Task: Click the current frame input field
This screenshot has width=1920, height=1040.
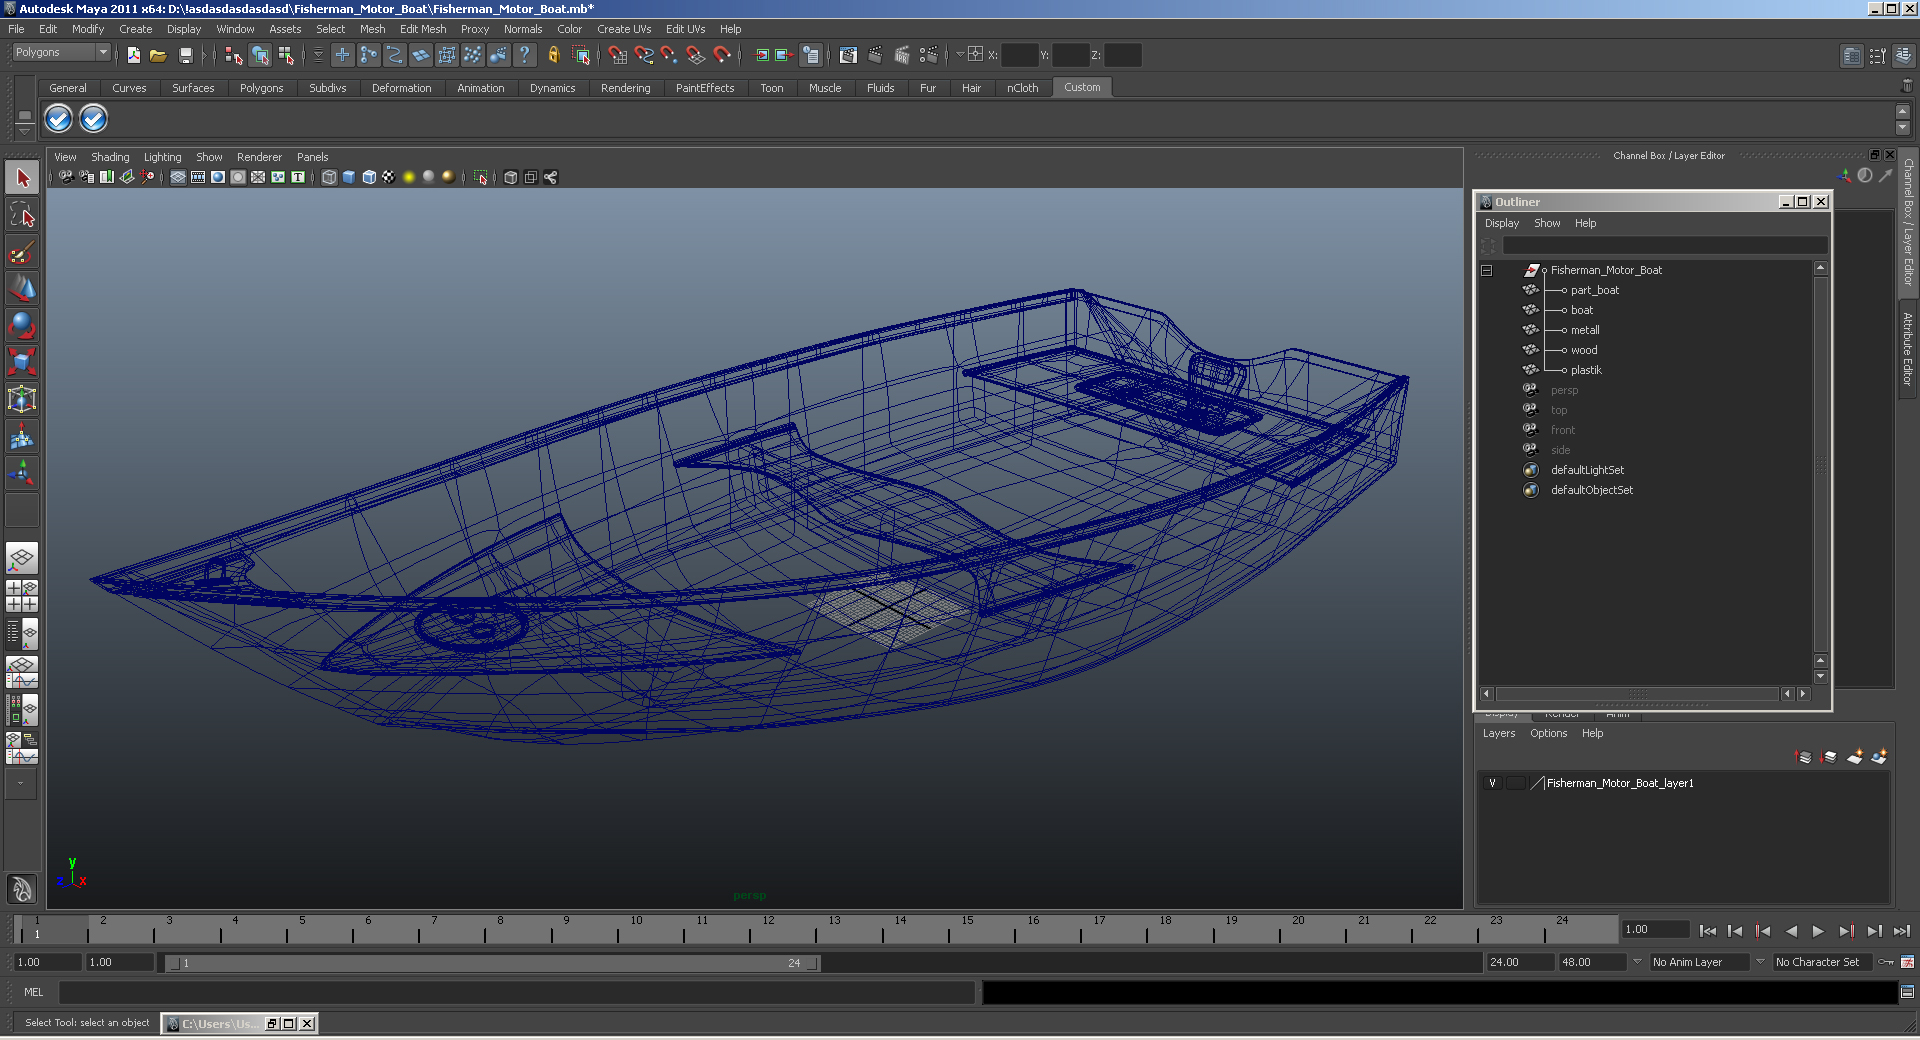Action: (x=1655, y=929)
